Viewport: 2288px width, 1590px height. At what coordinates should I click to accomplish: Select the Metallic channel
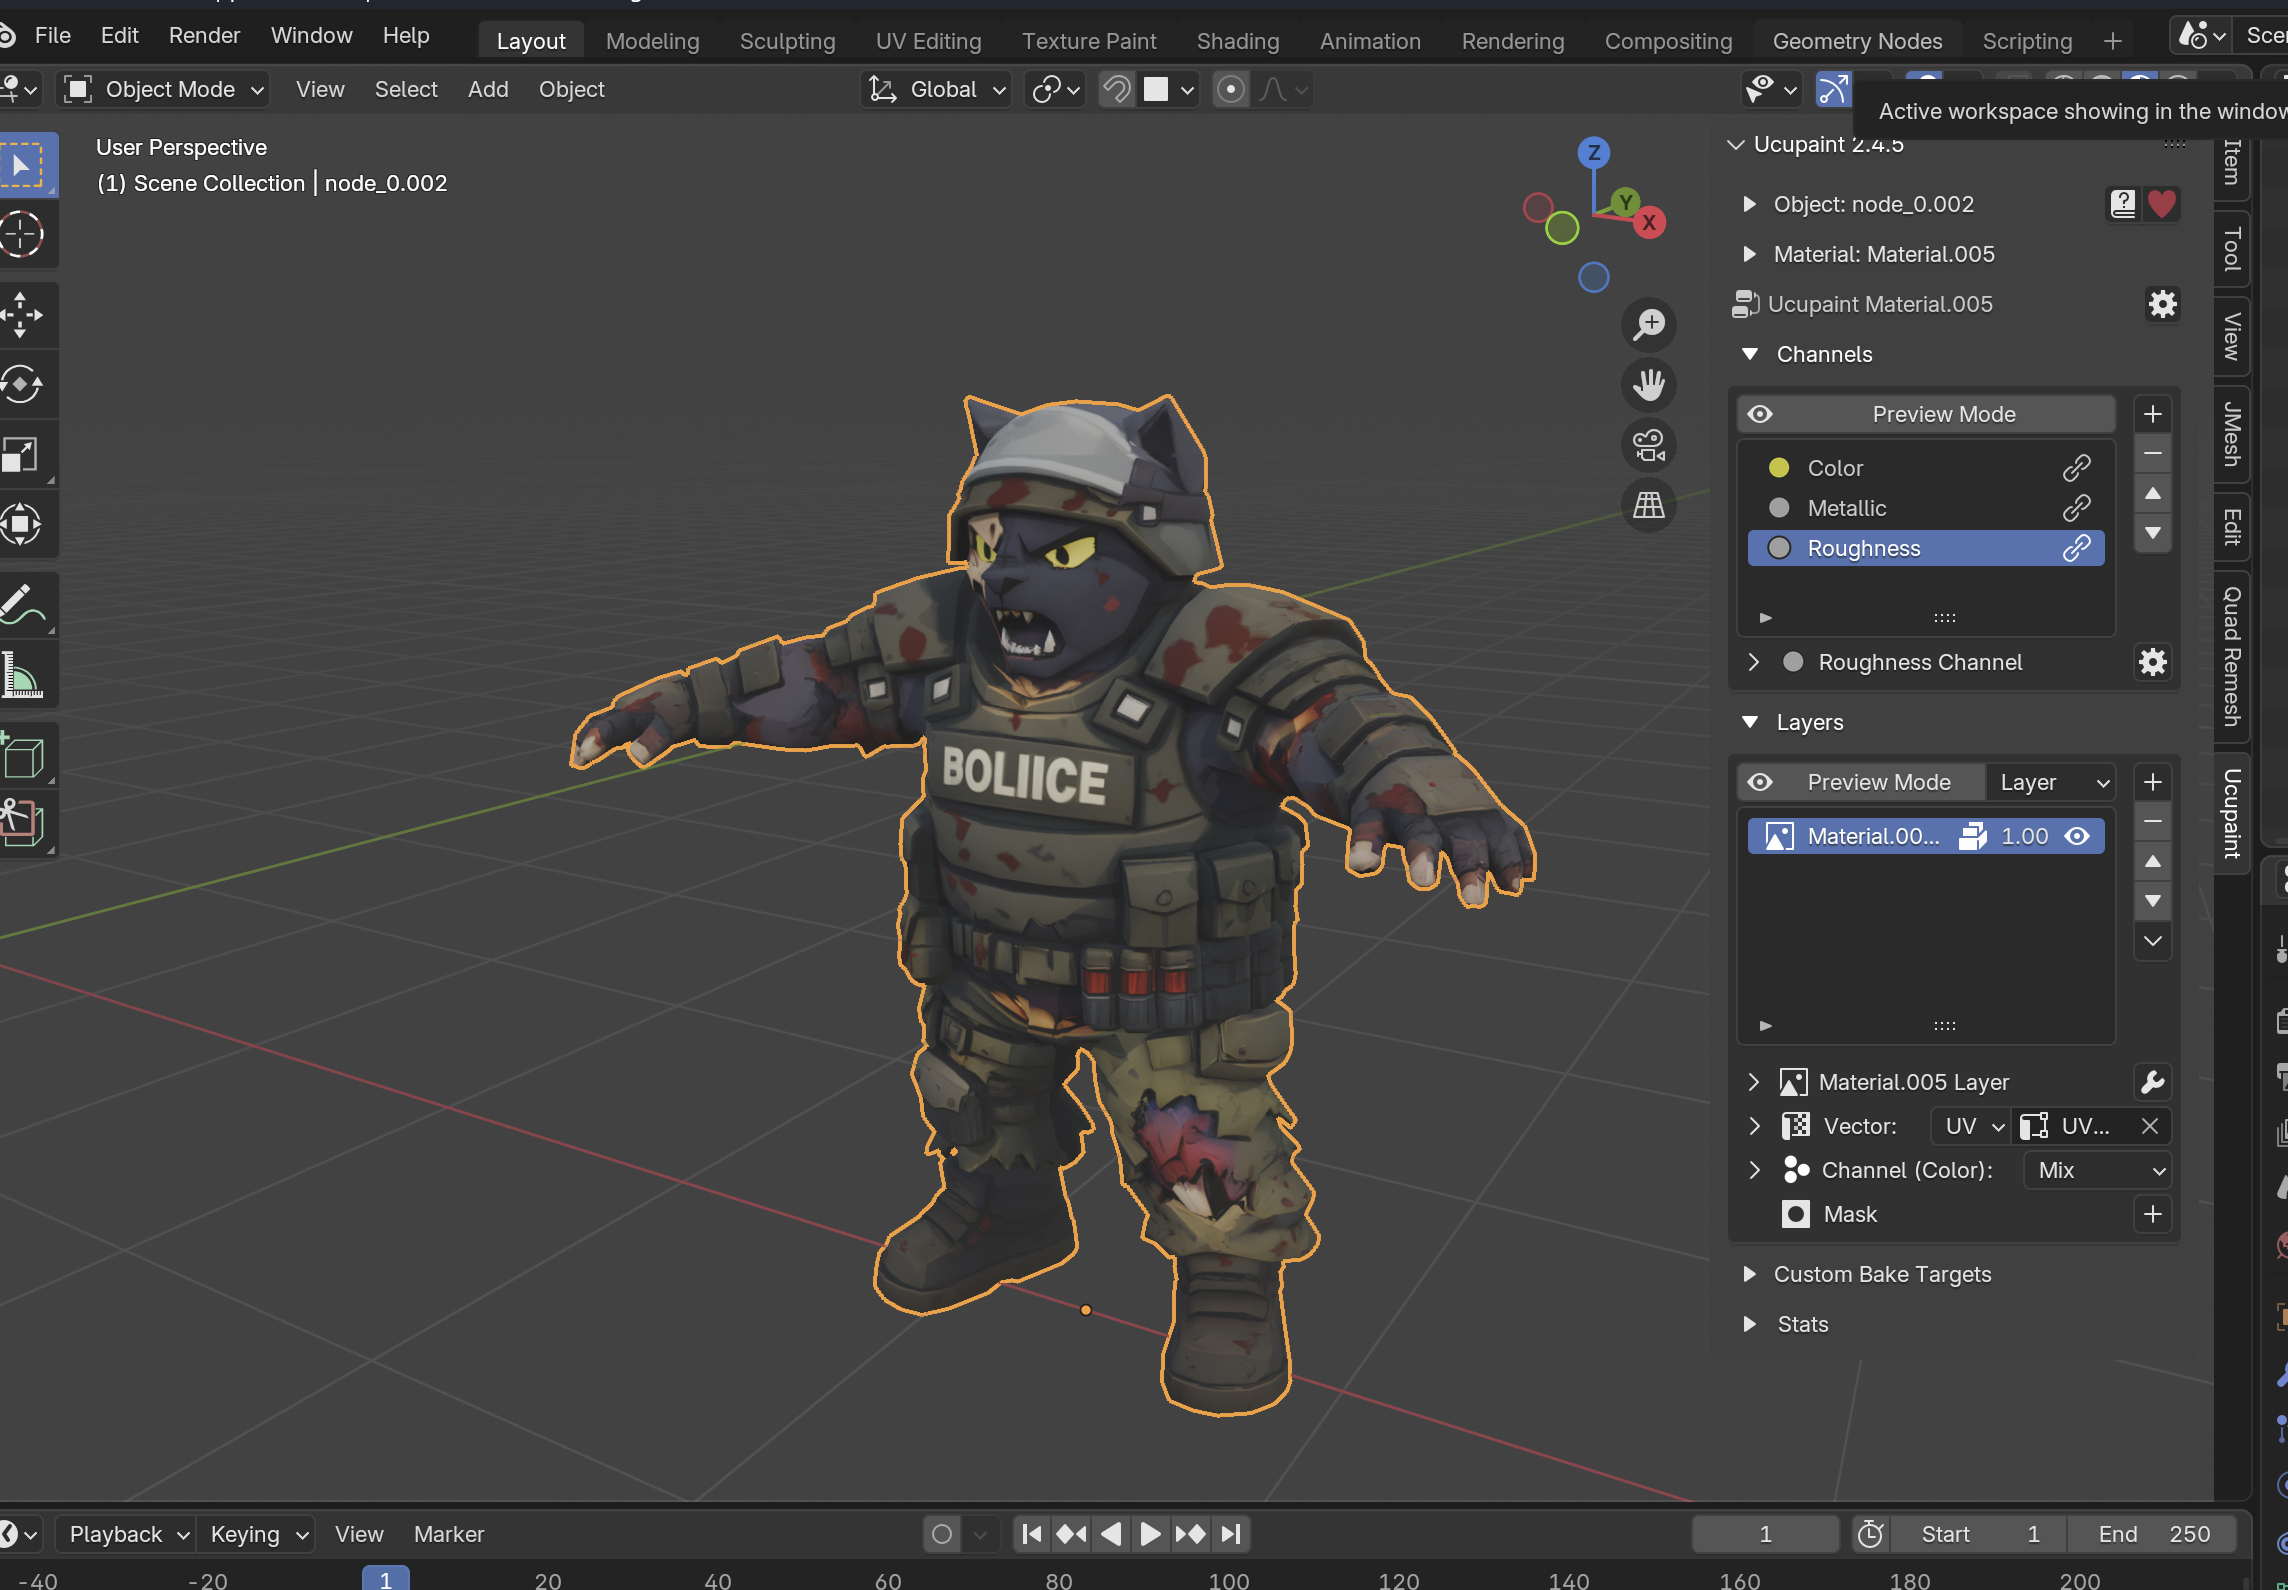[1846, 508]
